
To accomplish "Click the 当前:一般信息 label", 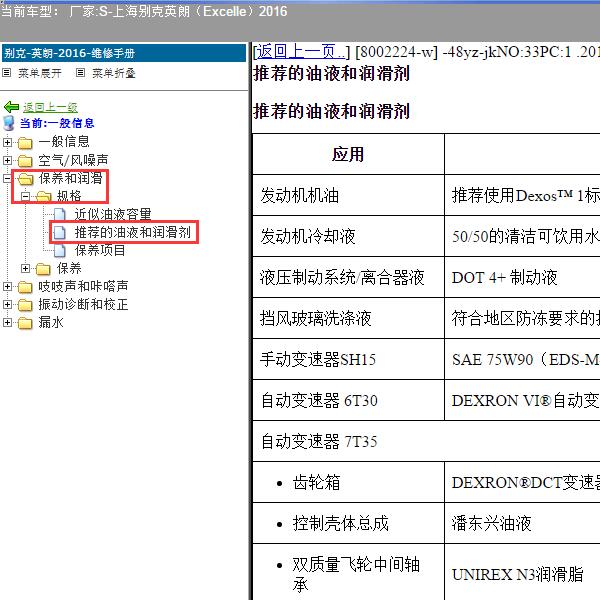I will click(57, 123).
